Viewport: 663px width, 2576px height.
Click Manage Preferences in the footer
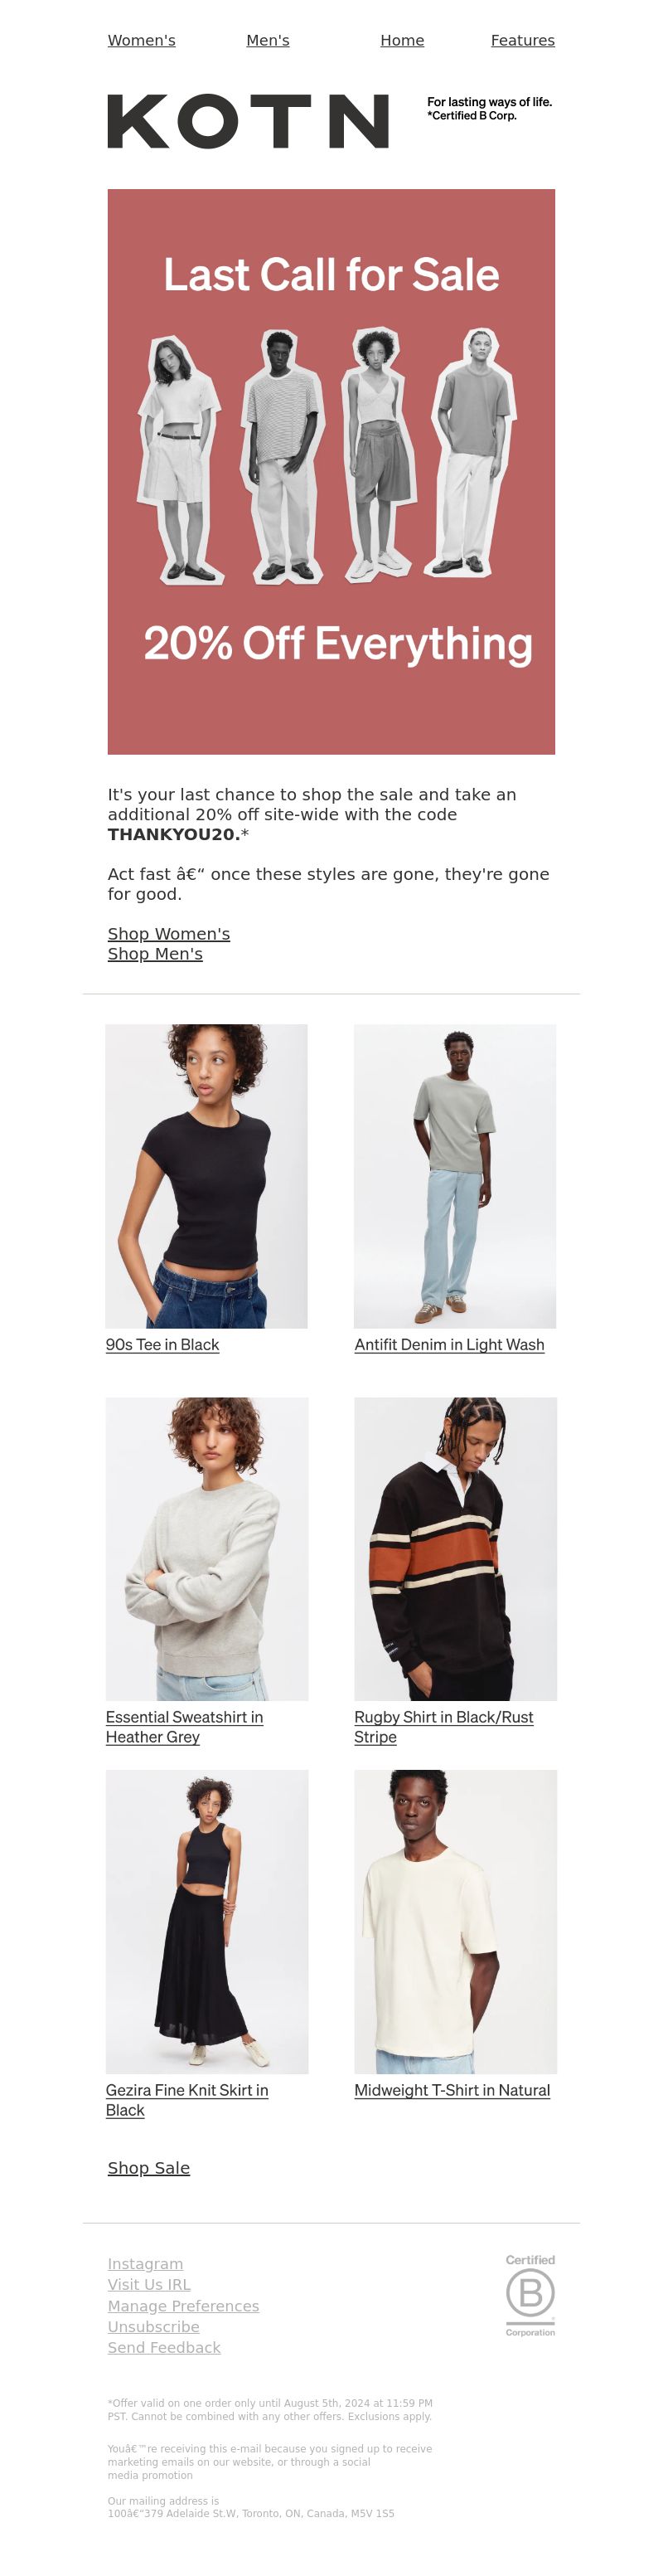pyautogui.click(x=183, y=2305)
